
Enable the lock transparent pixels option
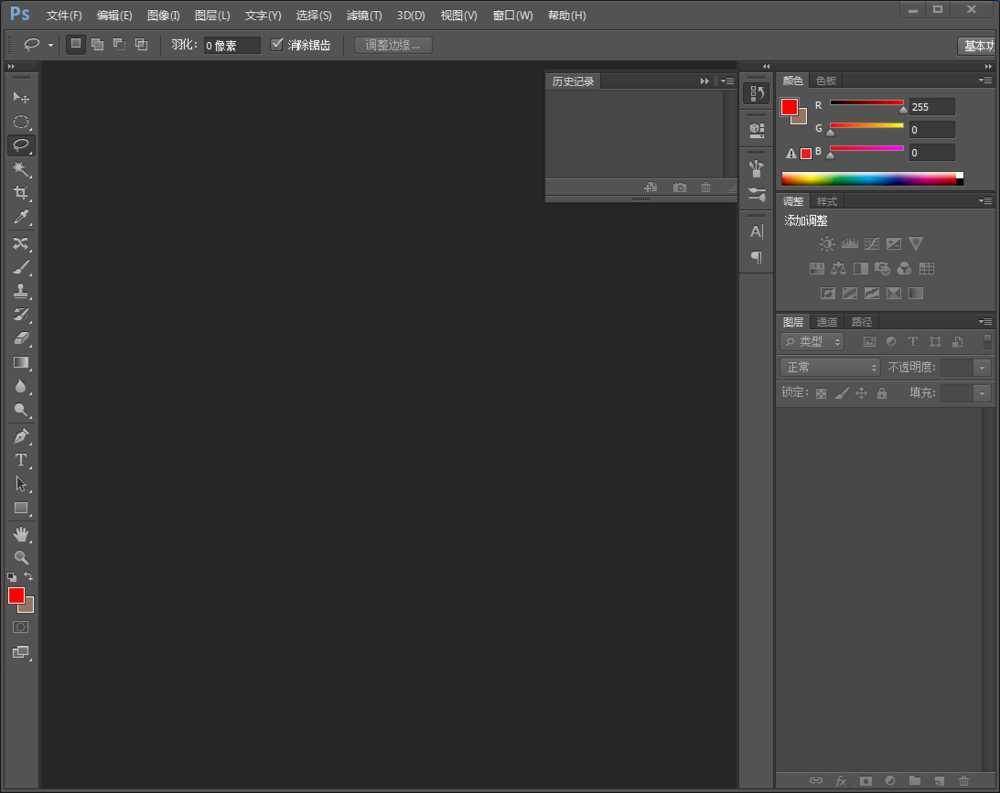[x=821, y=394]
